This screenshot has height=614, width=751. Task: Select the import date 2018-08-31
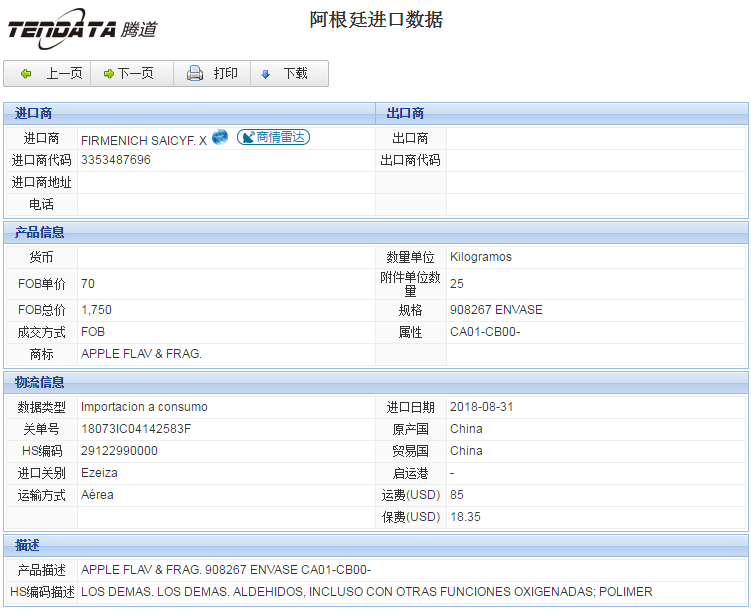(479, 407)
